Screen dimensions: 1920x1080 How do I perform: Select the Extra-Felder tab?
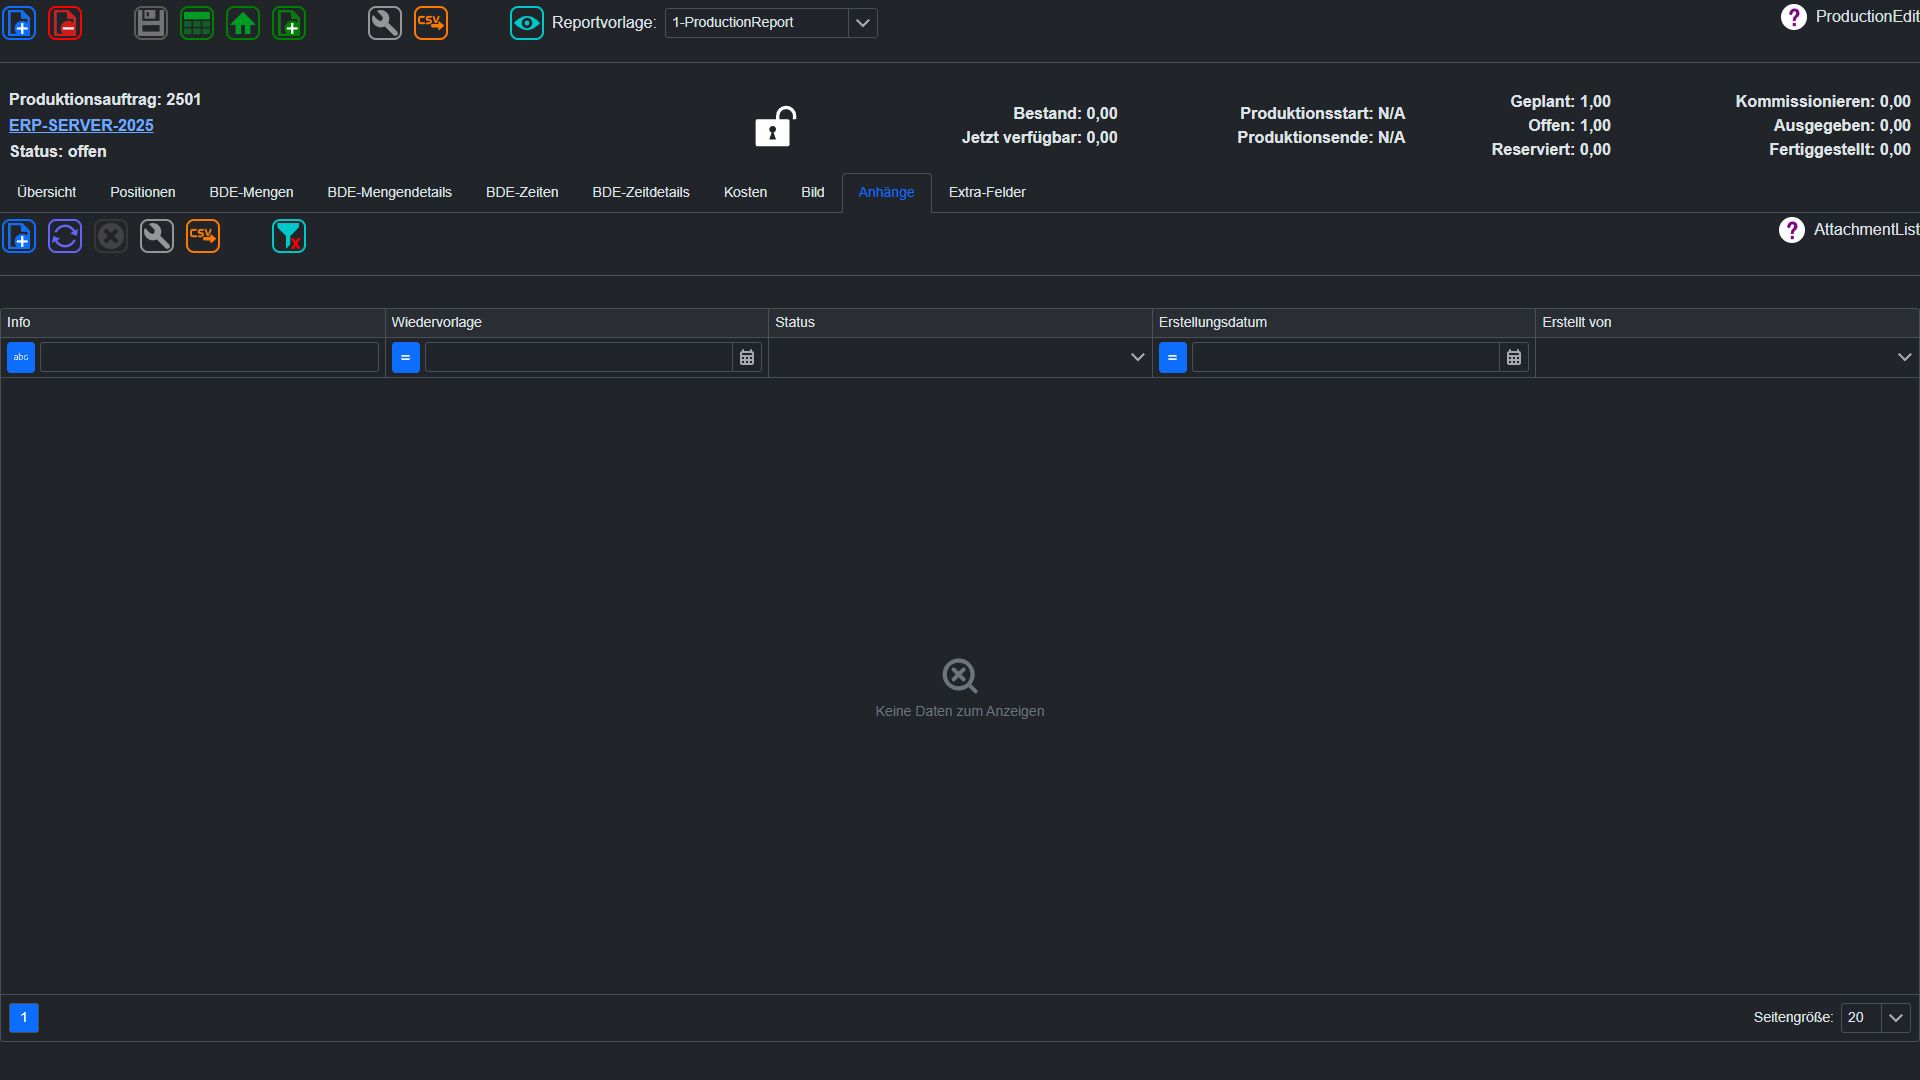click(x=987, y=192)
